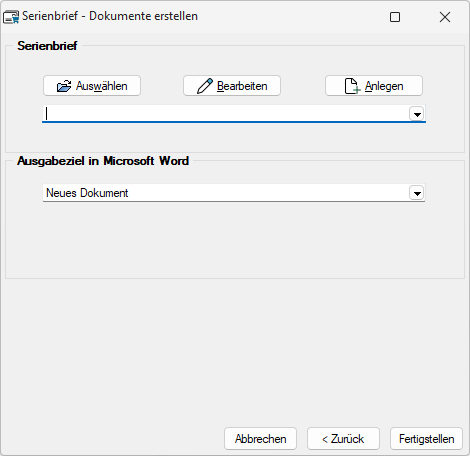Viewport: 470px width, 456px height.
Task: Expand the Serienbrief file dropdown arrow
Action: [417, 114]
